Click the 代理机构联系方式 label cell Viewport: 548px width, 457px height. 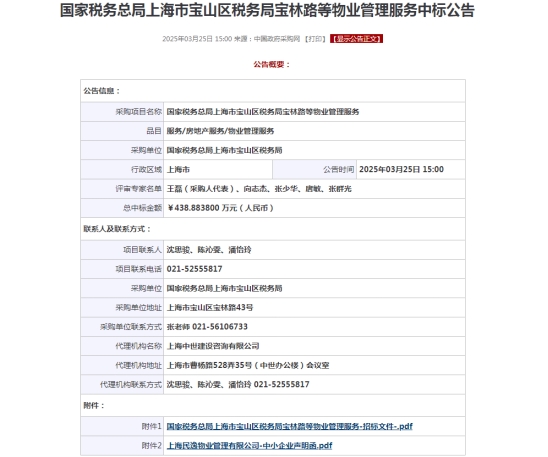pos(122,384)
